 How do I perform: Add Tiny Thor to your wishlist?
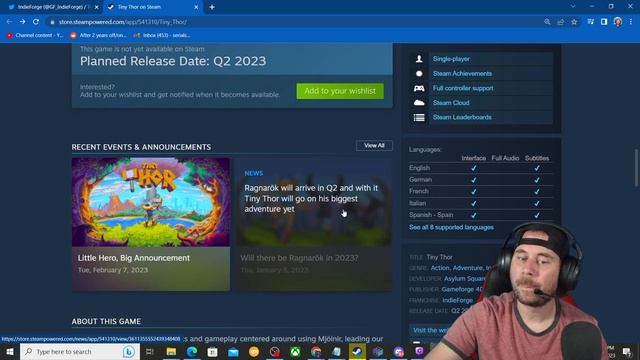340,91
